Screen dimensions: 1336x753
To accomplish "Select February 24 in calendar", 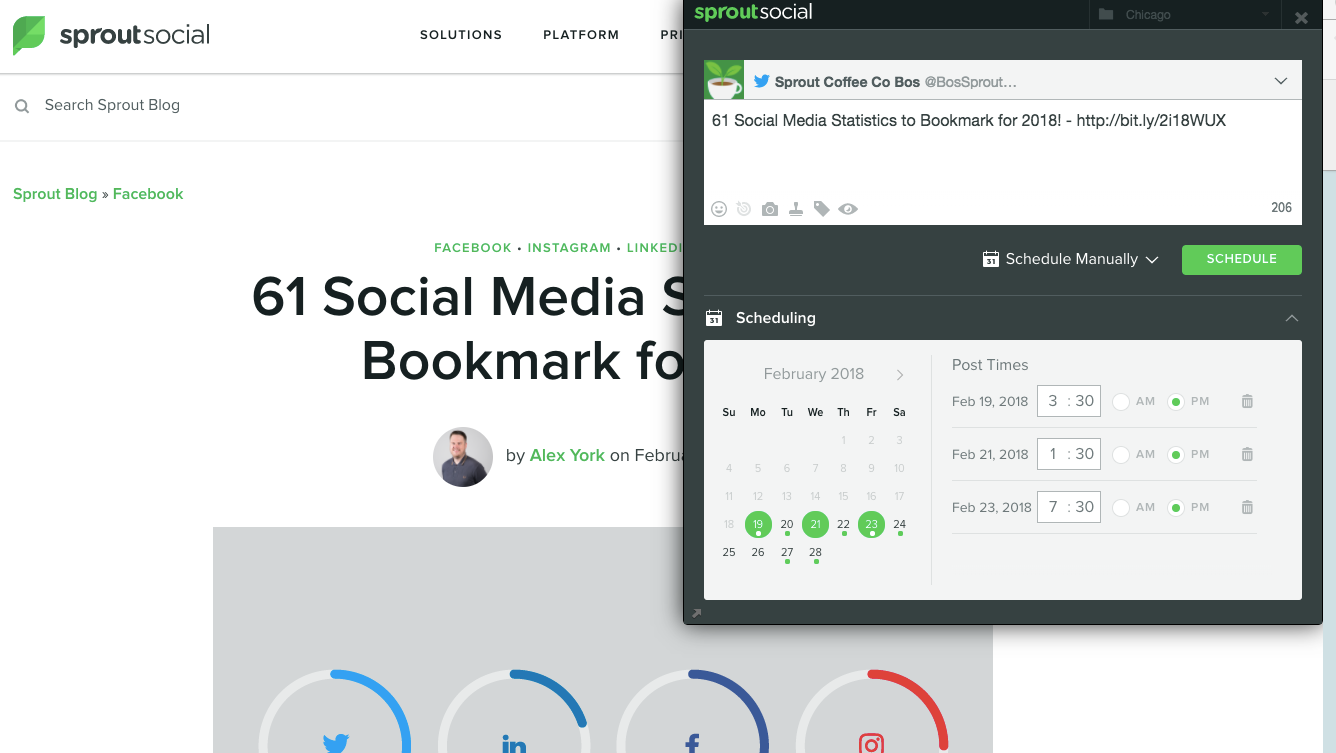I will pos(900,525).
